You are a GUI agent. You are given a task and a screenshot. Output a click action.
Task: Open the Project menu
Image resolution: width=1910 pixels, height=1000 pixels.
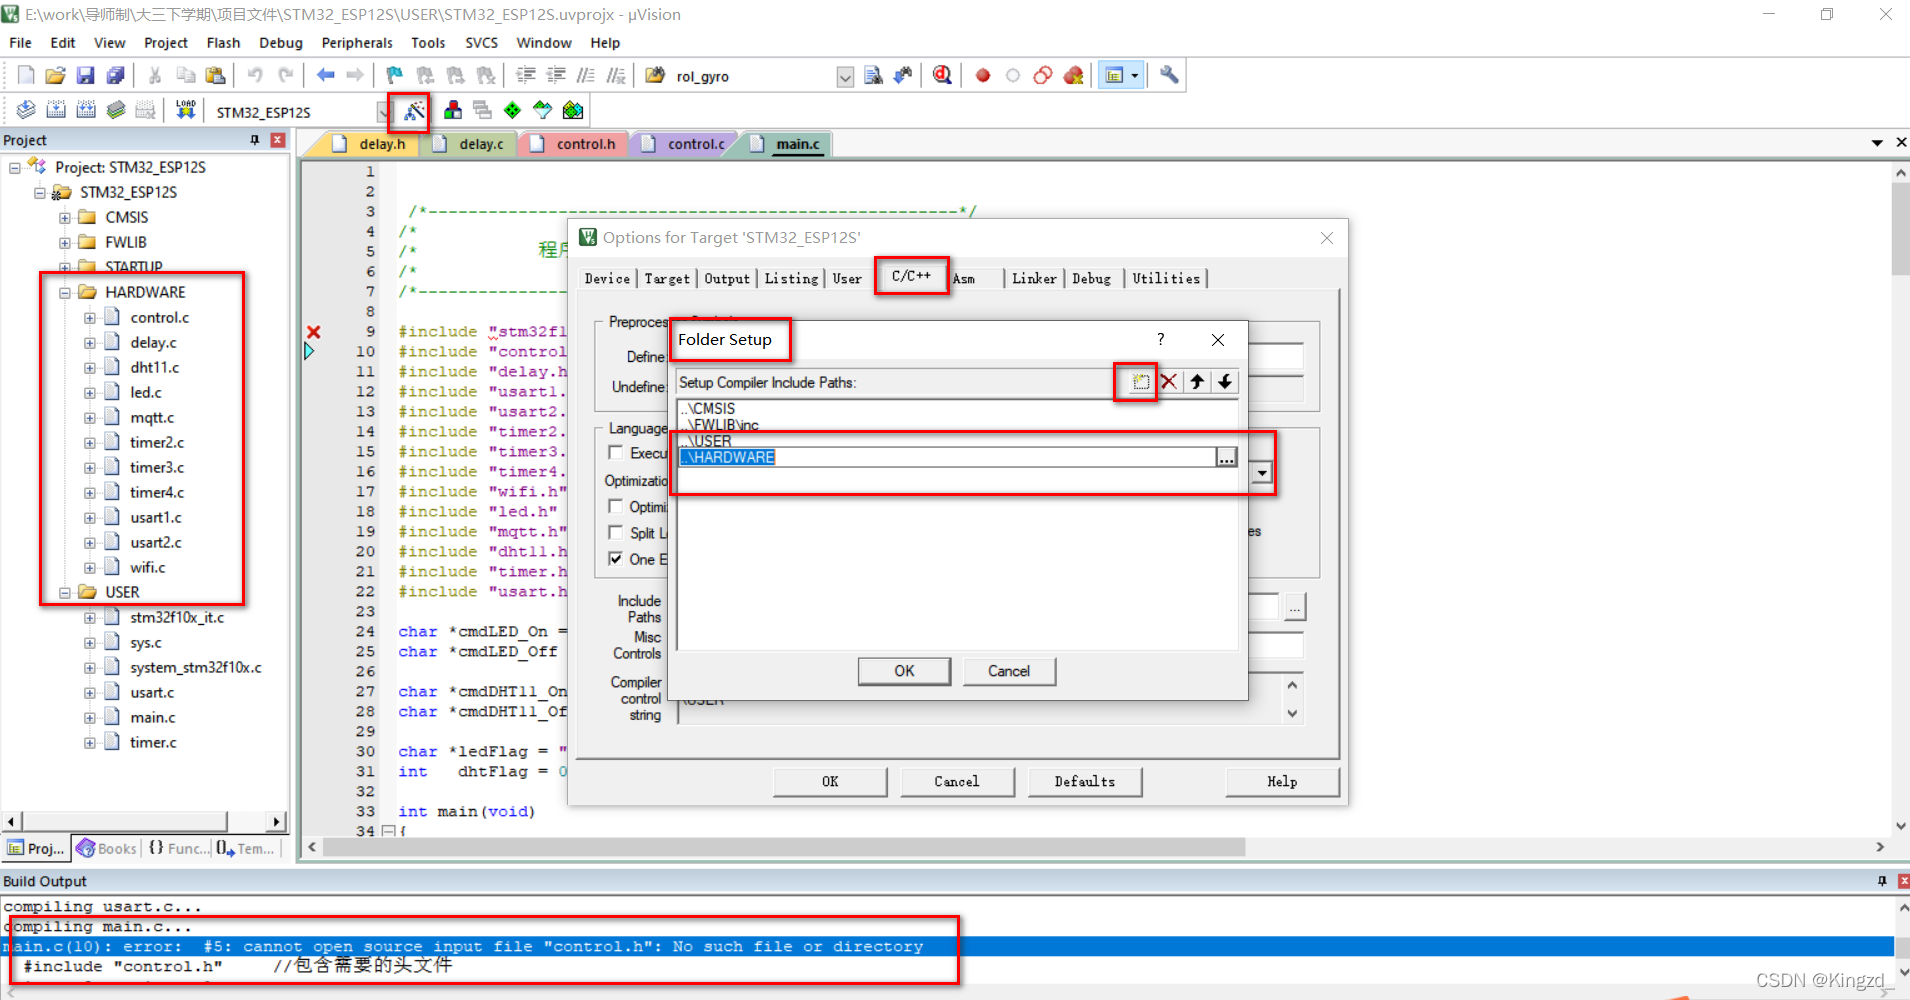pyautogui.click(x=165, y=43)
